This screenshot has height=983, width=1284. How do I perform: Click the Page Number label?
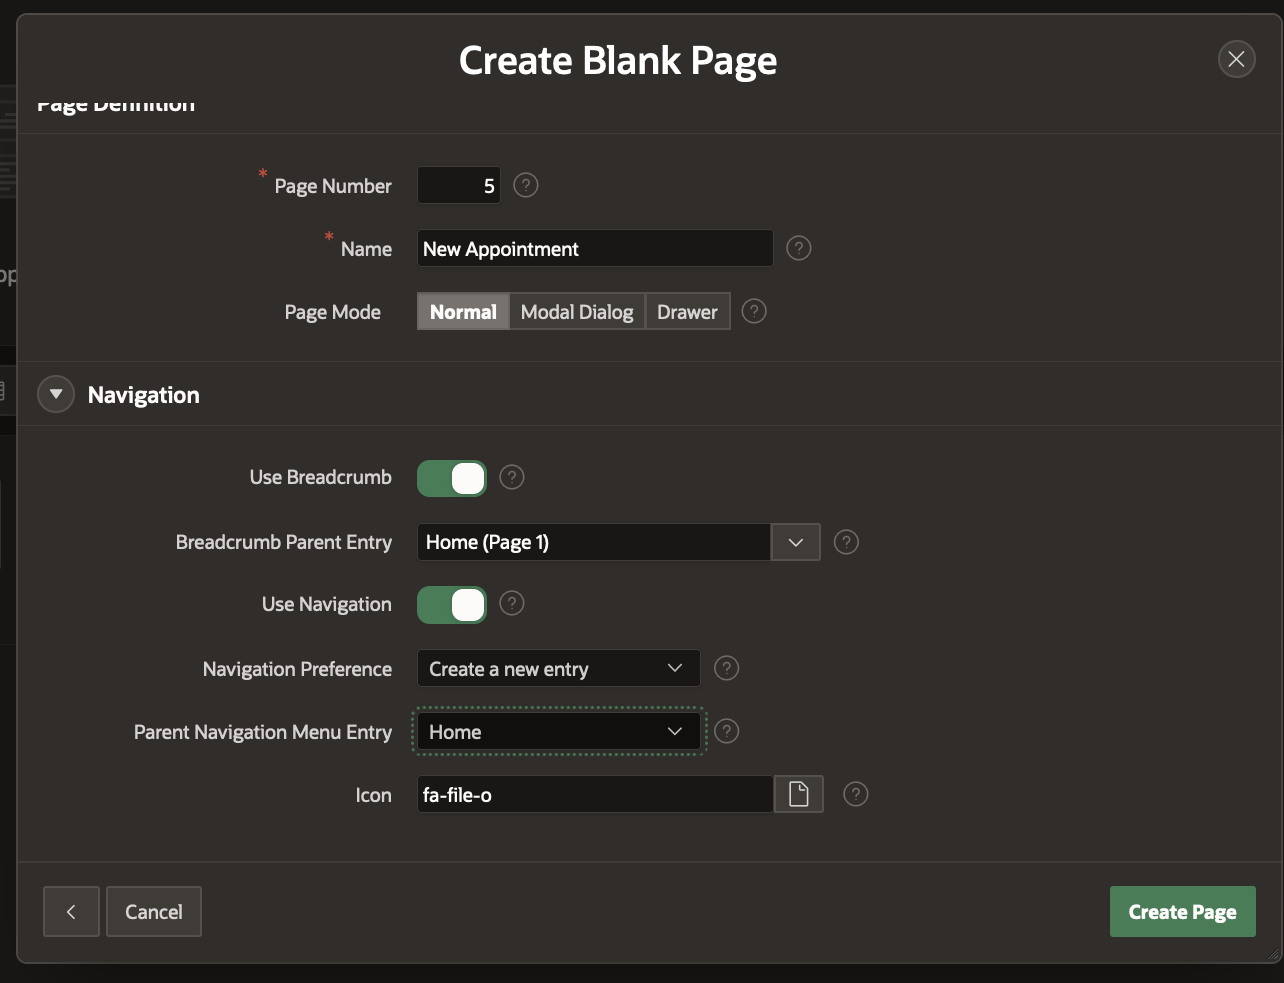tap(333, 186)
